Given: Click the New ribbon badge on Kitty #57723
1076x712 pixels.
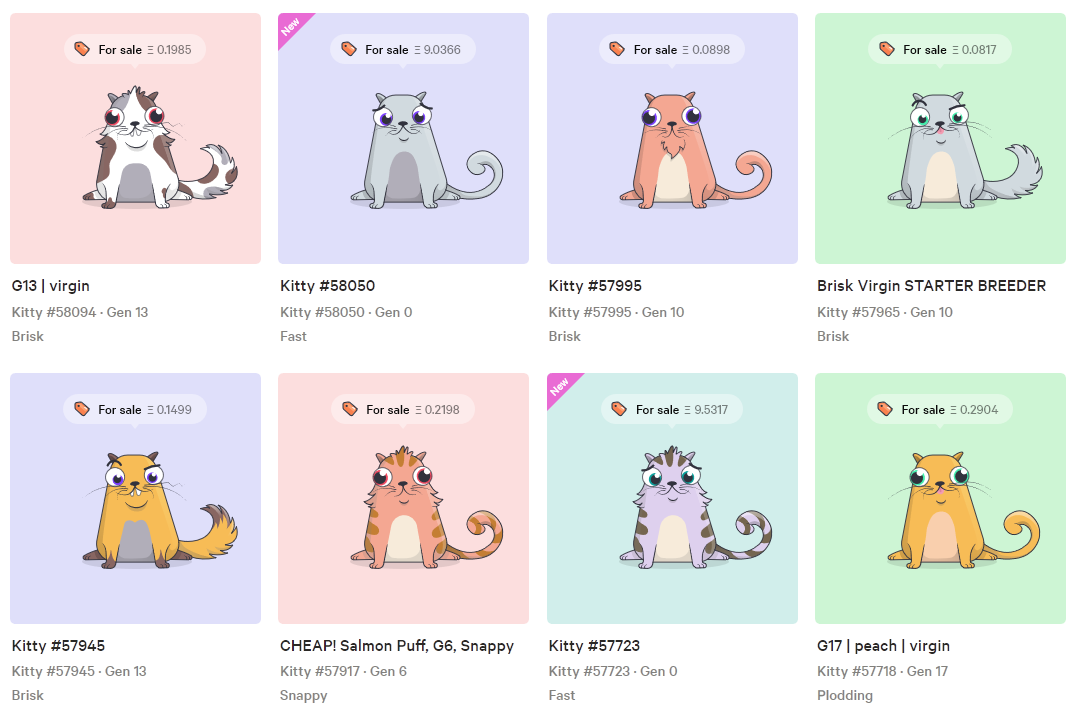Looking at the screenshot, I should [x=560, y=386].
